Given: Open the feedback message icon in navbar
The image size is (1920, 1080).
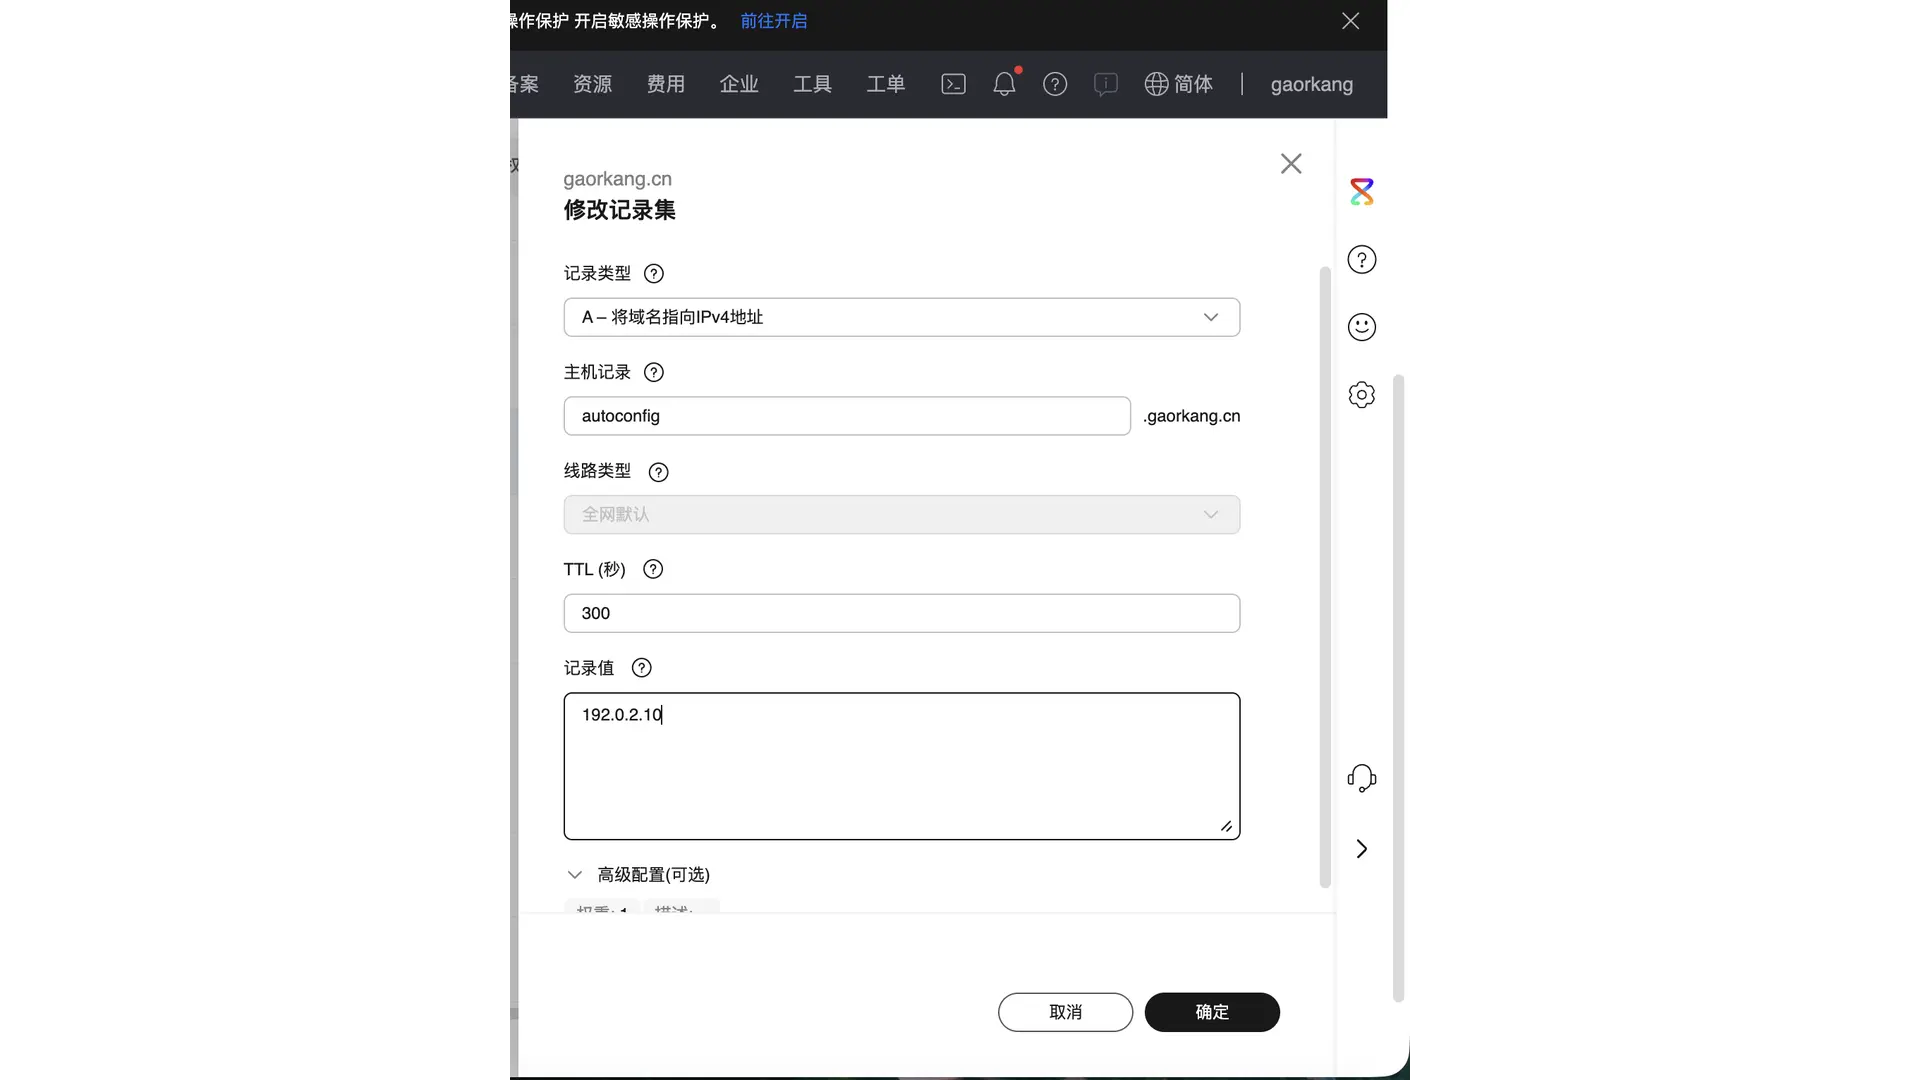Looking at the screenshot, I should [1105, 84].
